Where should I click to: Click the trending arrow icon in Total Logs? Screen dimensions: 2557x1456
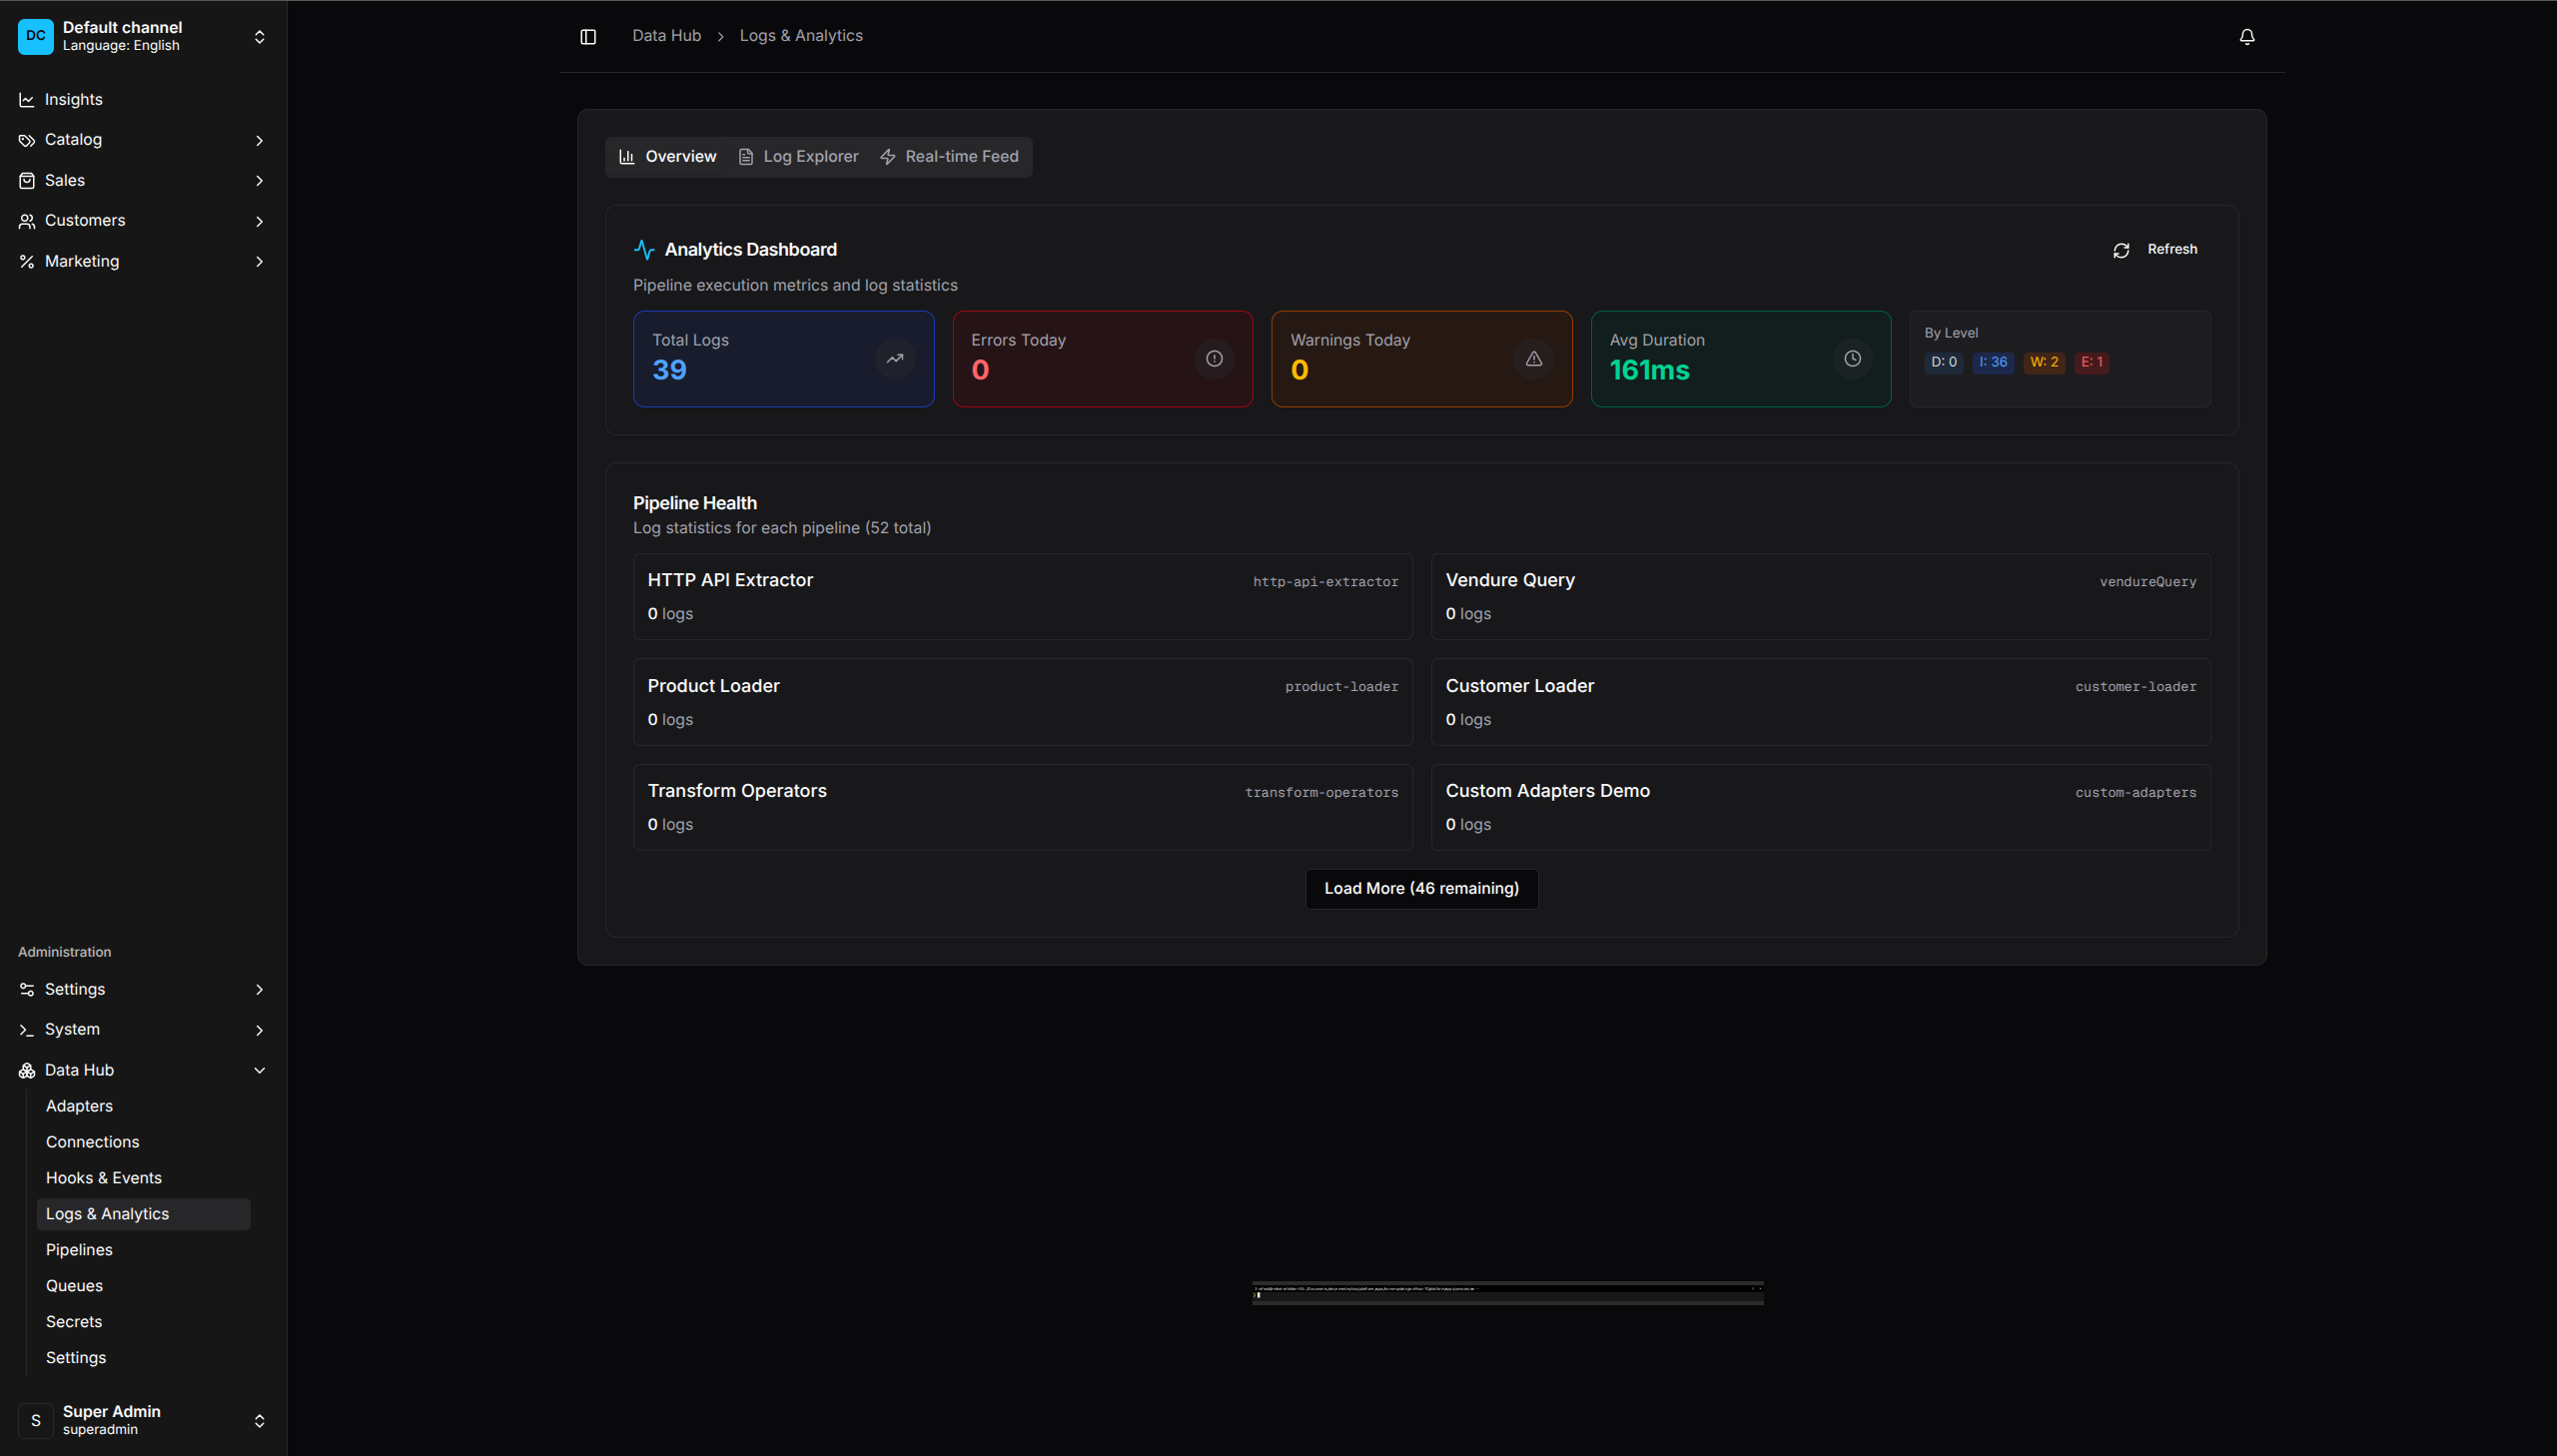point(894,359)
